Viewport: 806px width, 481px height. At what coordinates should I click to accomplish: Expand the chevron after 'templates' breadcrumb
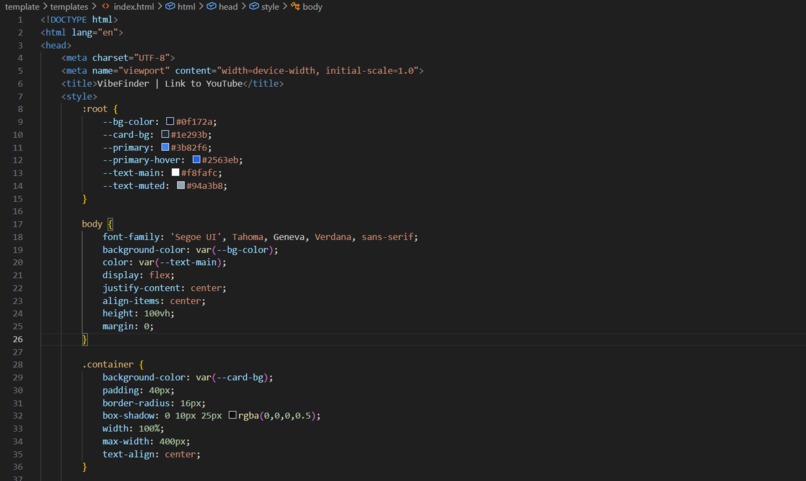coord(94,7)
